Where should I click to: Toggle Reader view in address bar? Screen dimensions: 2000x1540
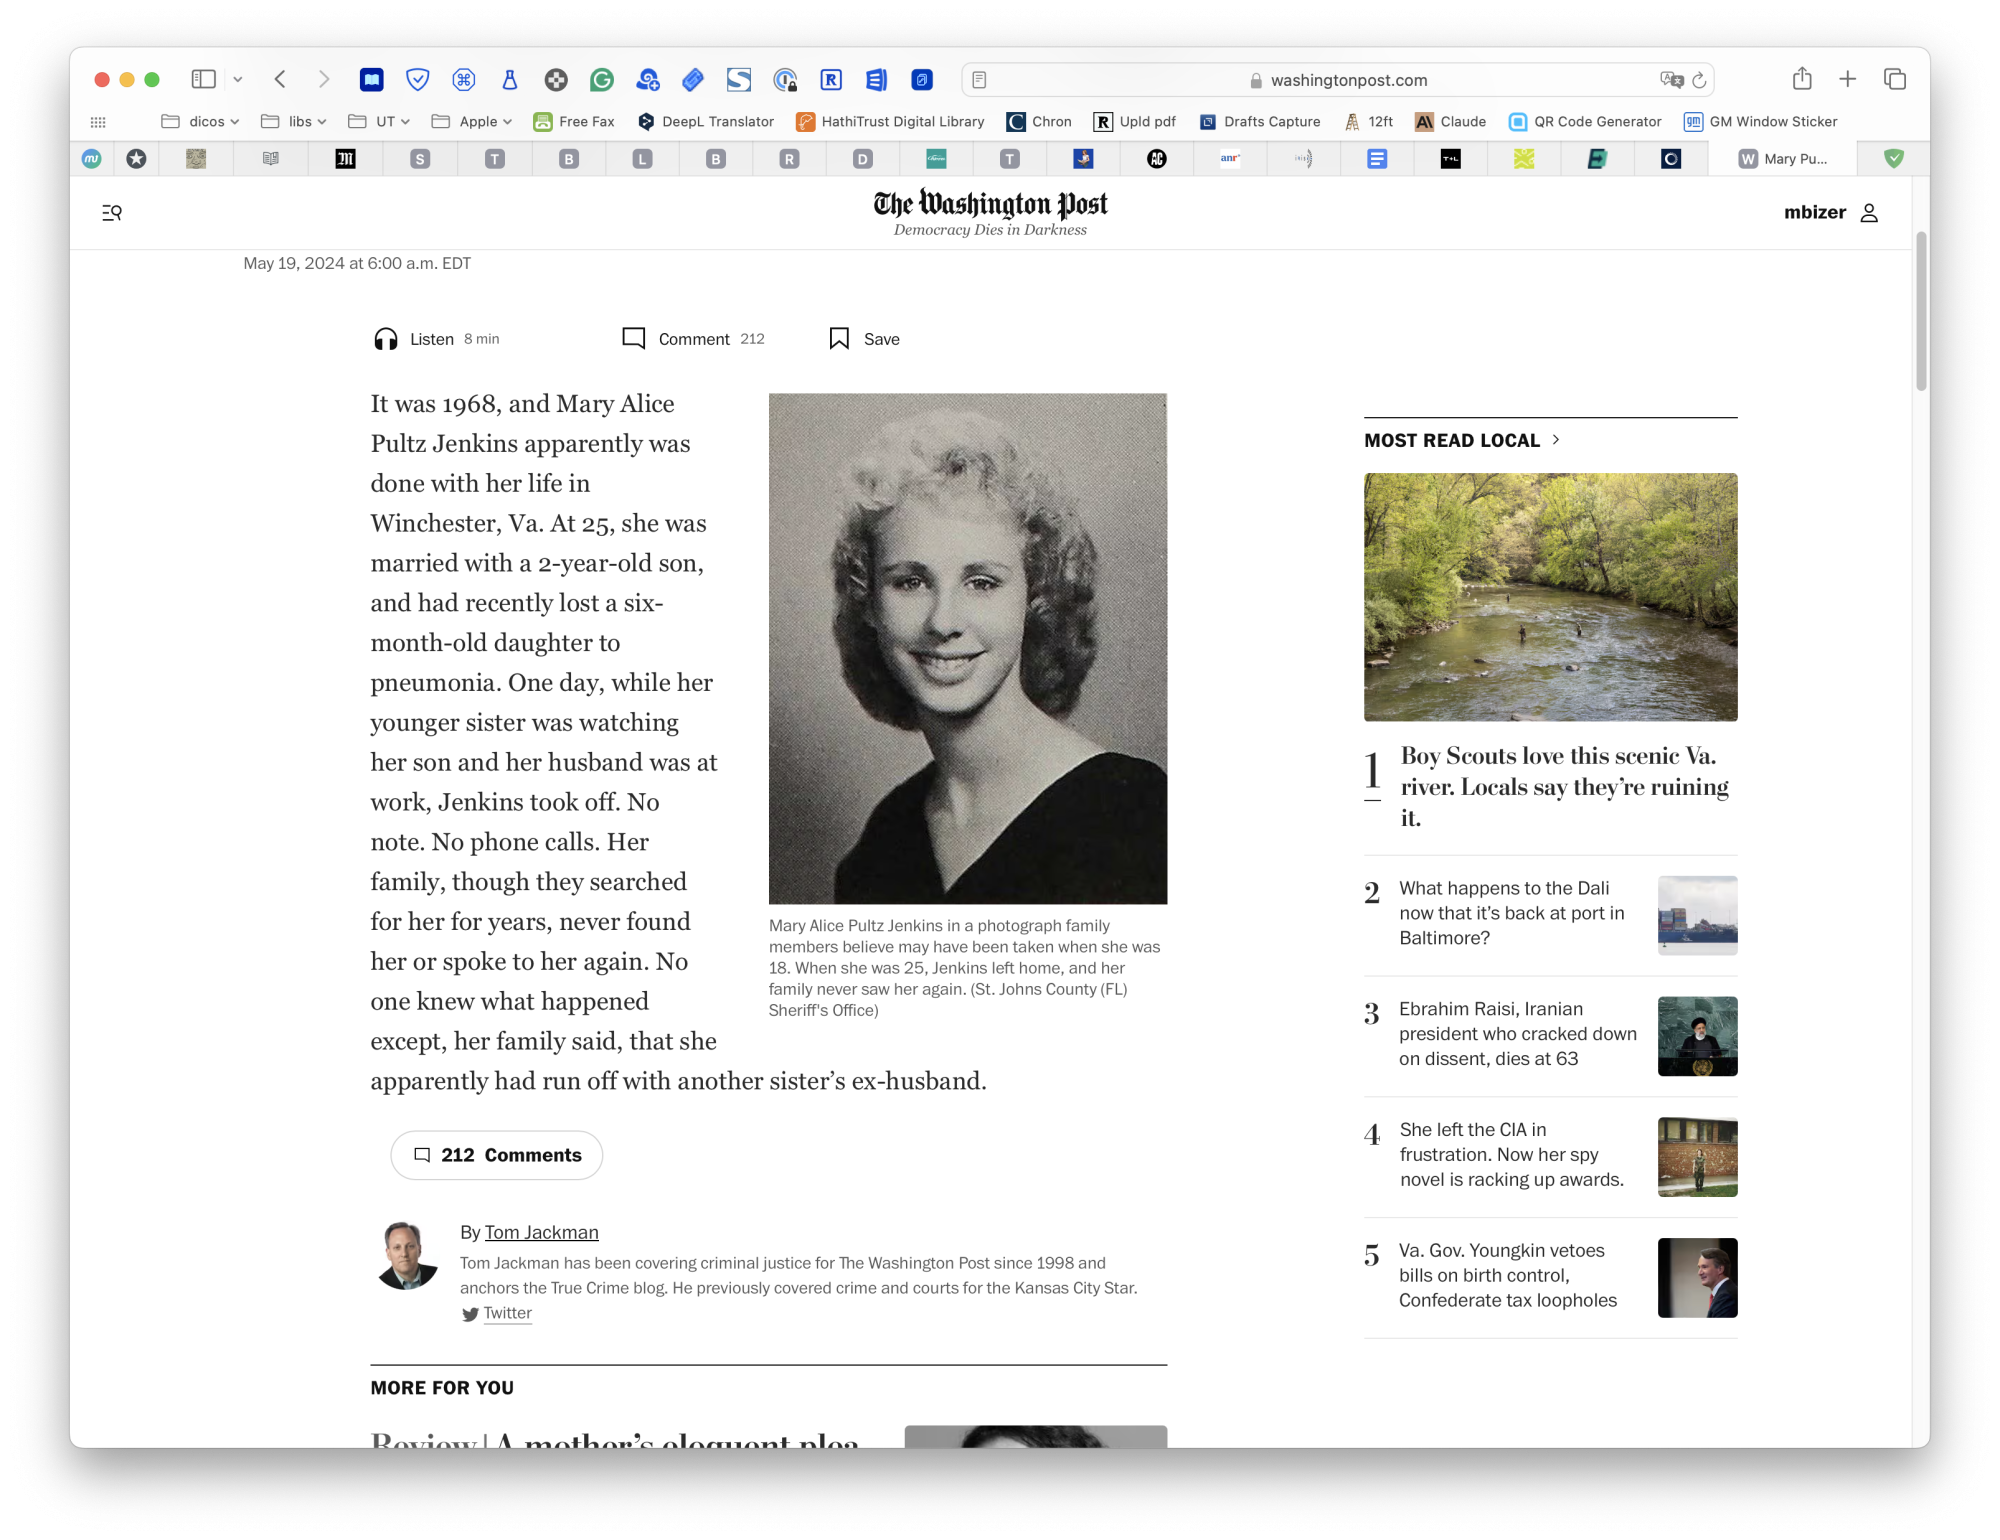(x=980, y=80)
